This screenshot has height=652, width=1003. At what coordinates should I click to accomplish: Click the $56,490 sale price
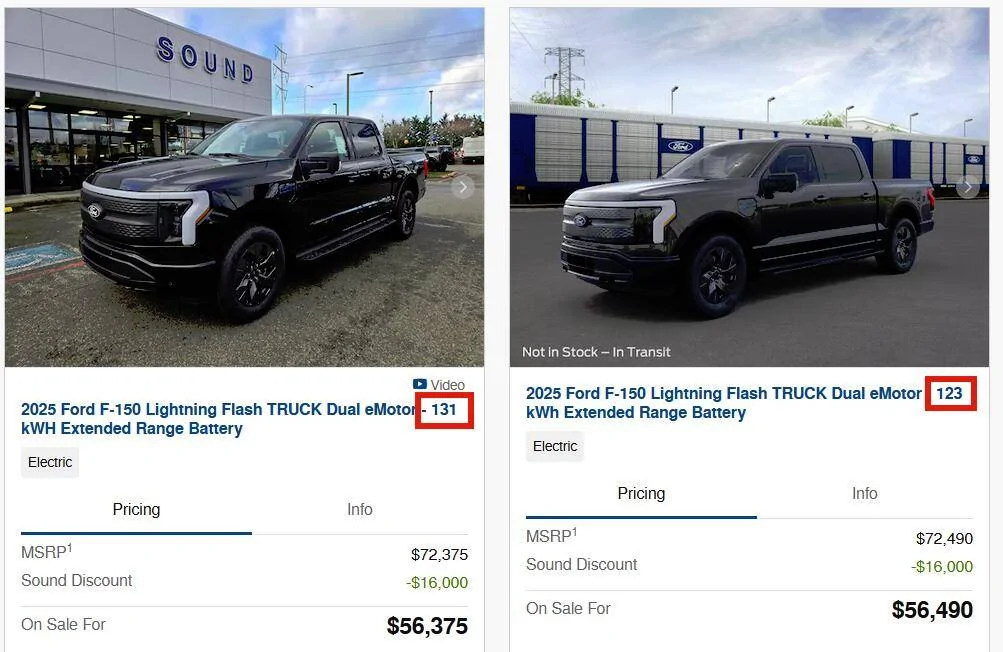(932, 610)
